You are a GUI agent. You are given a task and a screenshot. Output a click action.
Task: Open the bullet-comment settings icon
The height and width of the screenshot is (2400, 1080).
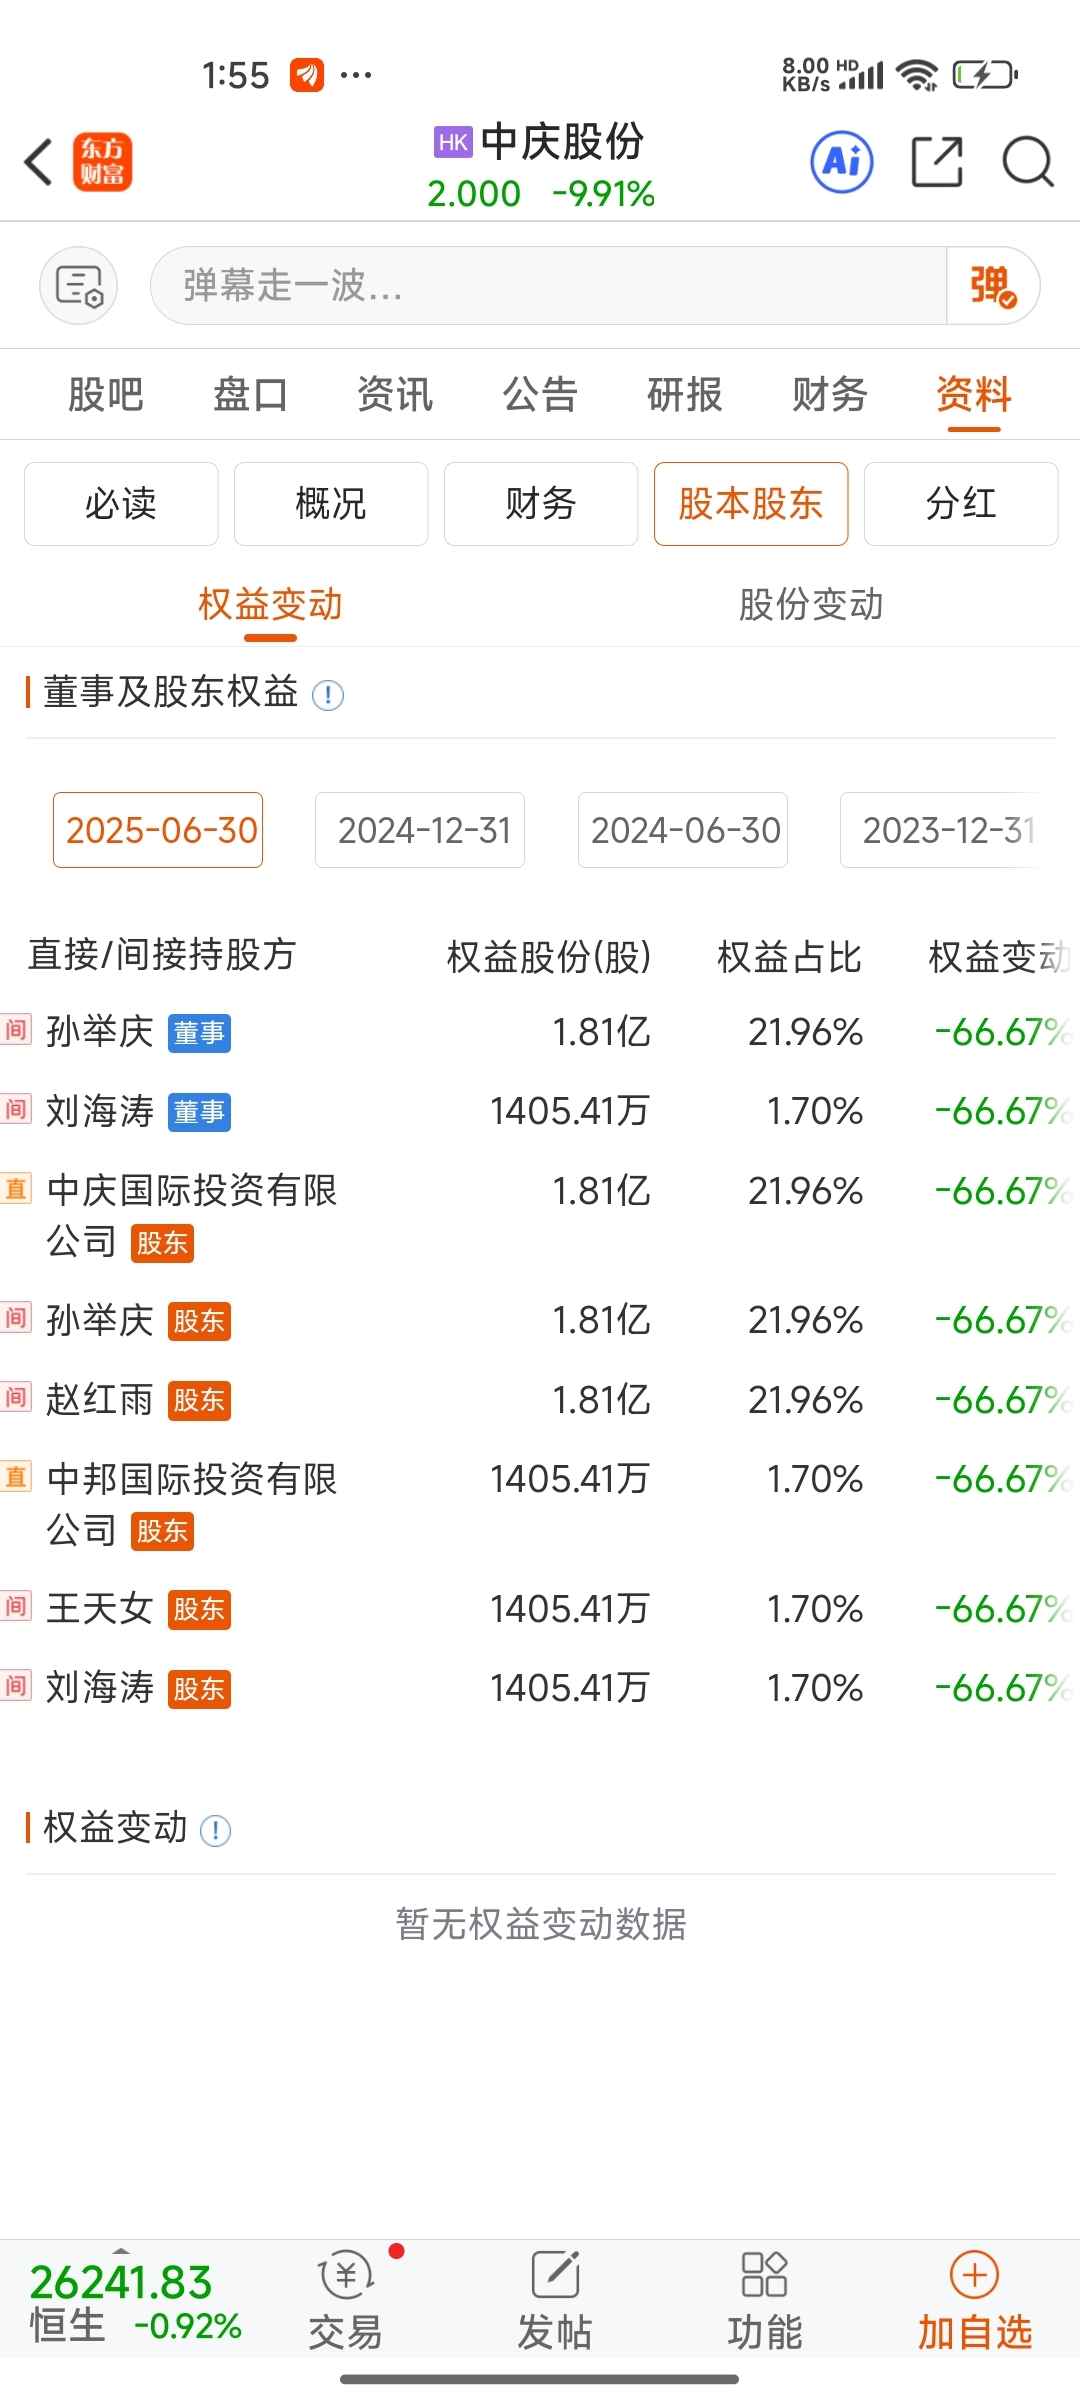tap(79, 286)
